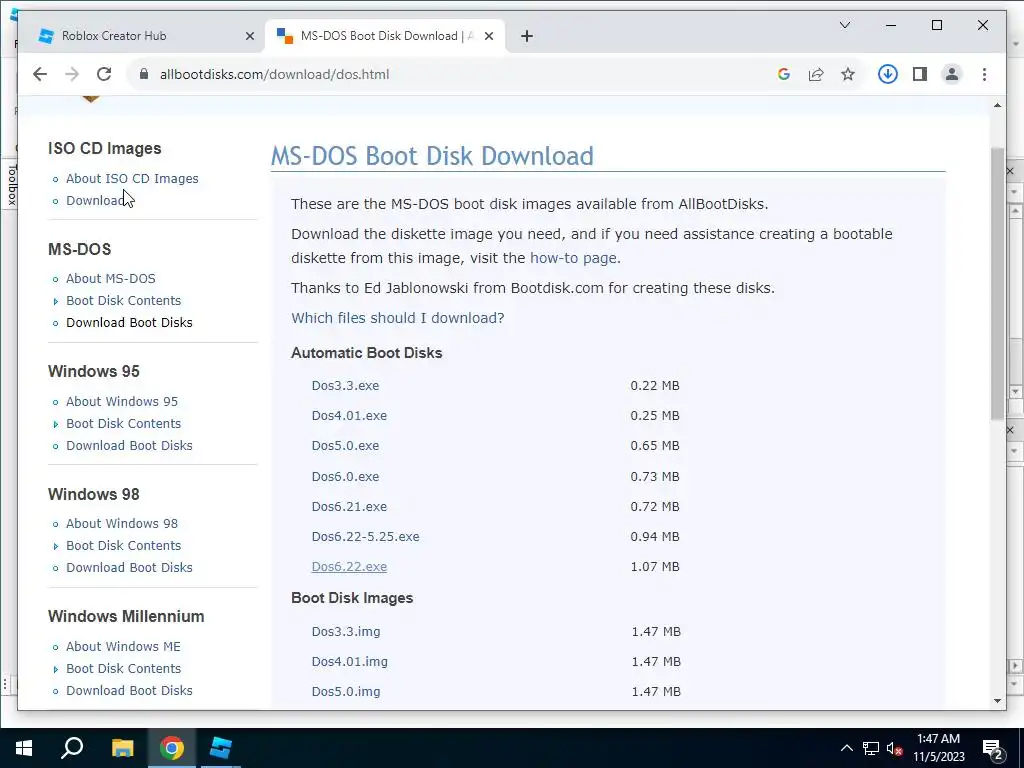Close the Roblox Creator Hub tab
The image size is (1024, 768).
(249, 36)
